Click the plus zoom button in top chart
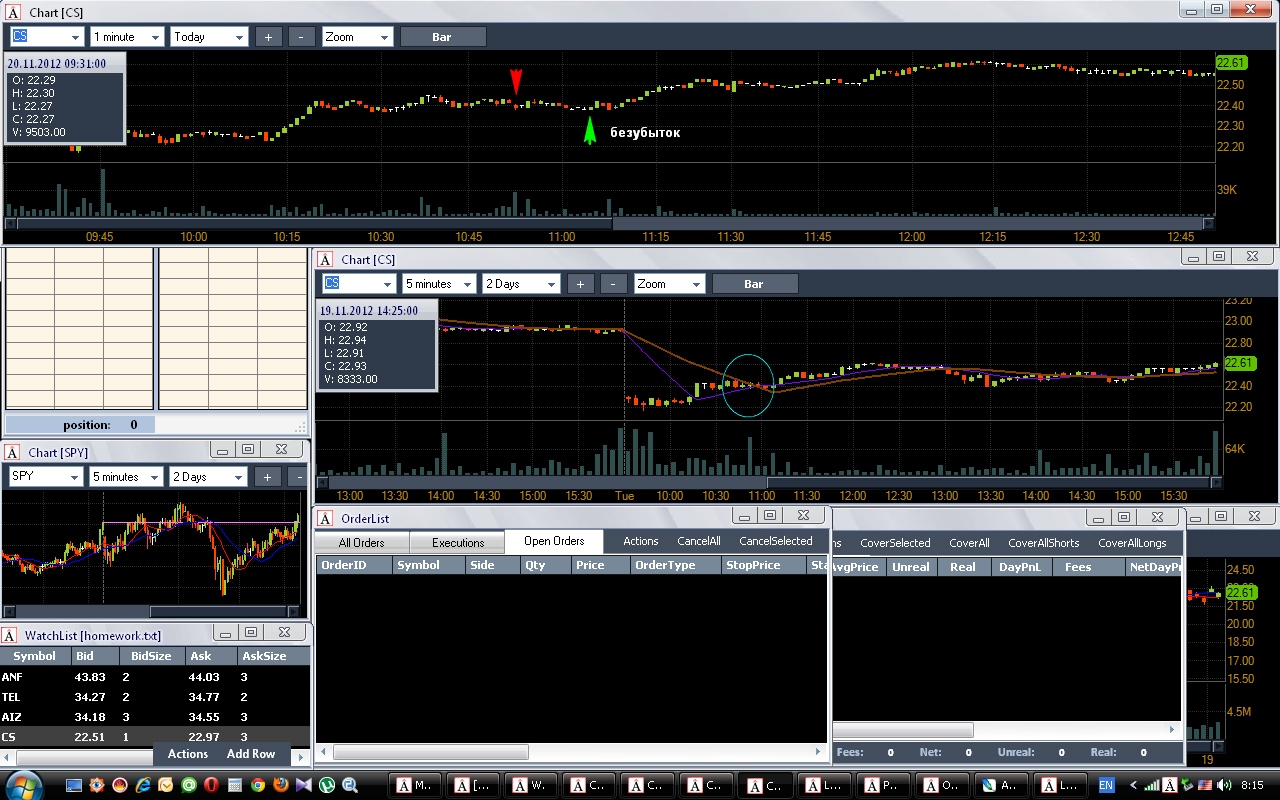The width and height of the screenshot is (1280, 800). 268,37
